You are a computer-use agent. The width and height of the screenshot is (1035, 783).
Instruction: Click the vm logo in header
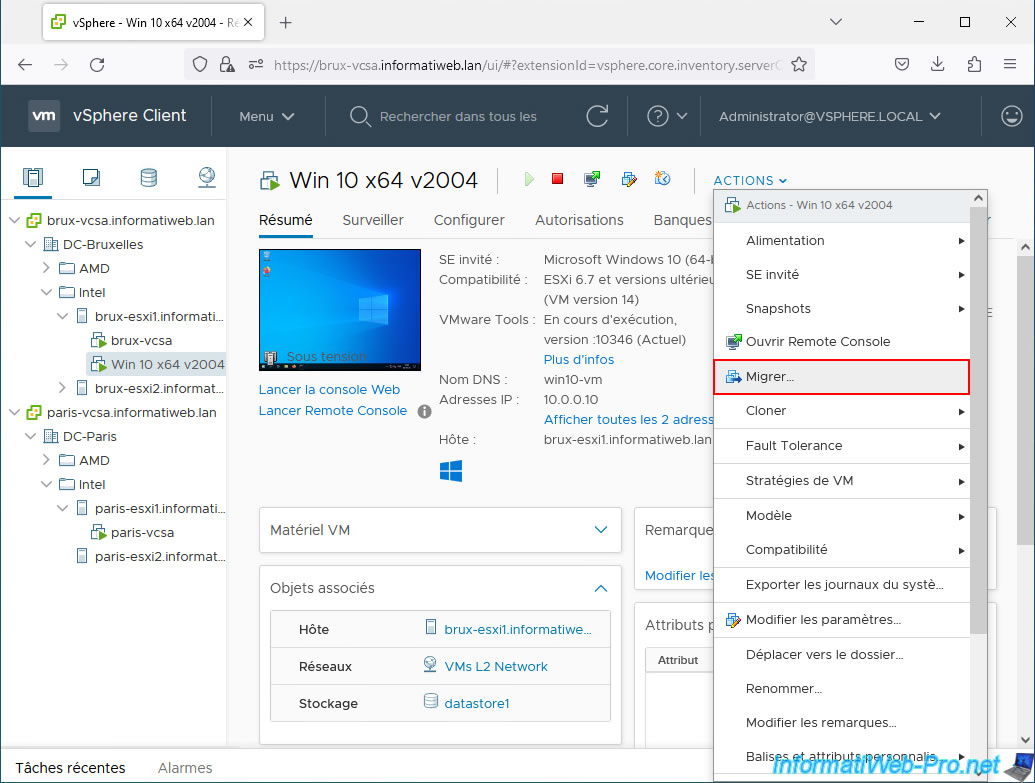click(x=44, y=116)
